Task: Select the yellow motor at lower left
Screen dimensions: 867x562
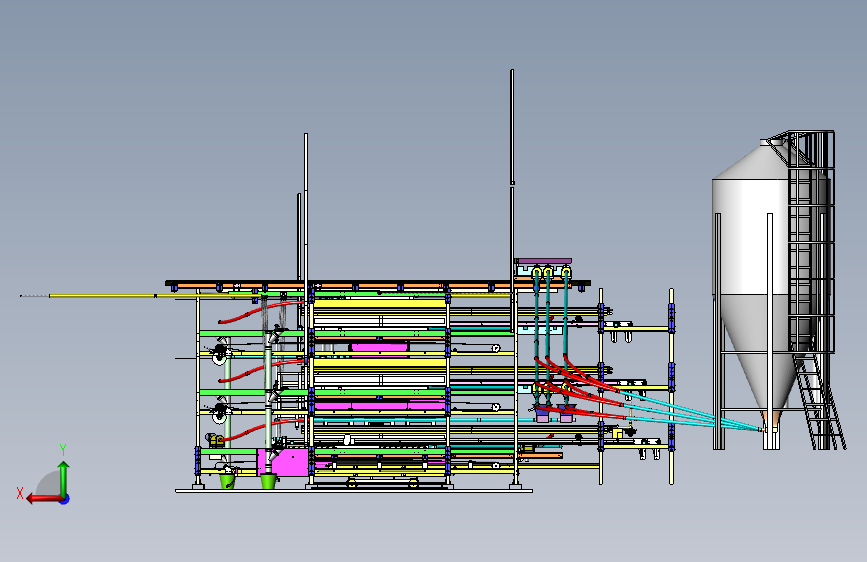Action: [x=216, y=441]
